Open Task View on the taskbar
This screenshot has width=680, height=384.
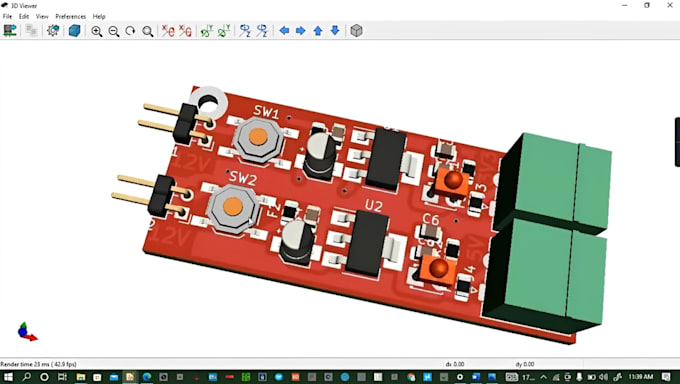coord(62,377)
